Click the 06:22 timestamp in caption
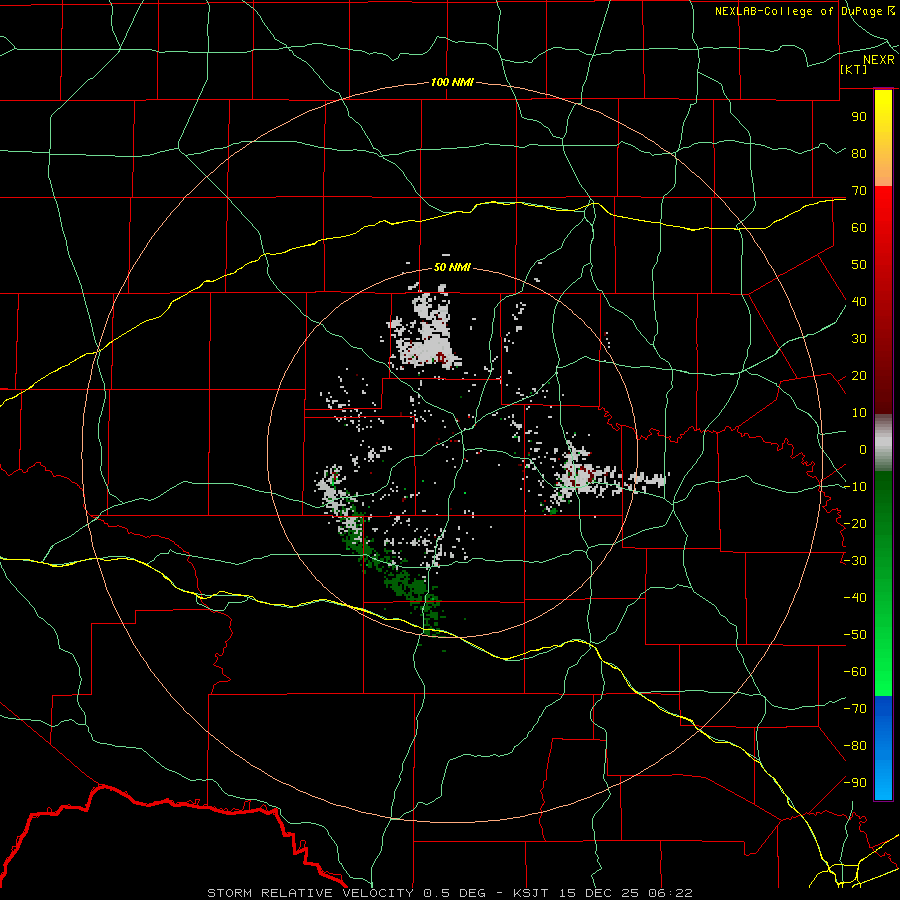This screenshot has height=900, width=900. click(x=669, y=893)
